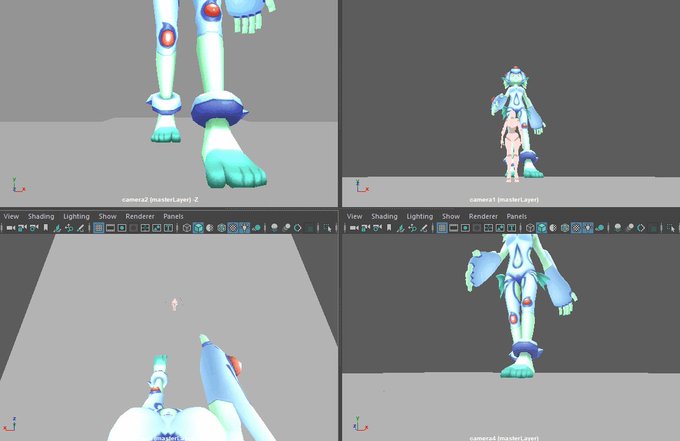Toggle Shadows in camera4 viewport toolbar

[600, 228]
